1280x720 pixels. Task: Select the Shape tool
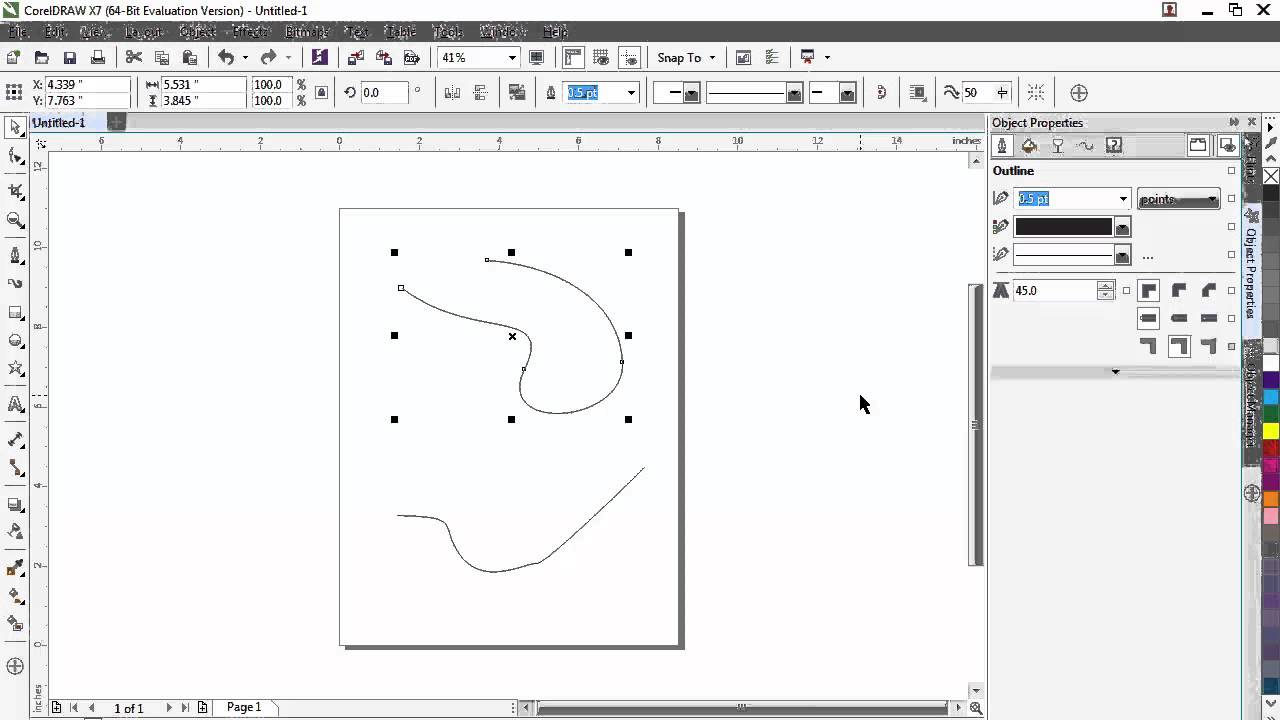[15, 156]
